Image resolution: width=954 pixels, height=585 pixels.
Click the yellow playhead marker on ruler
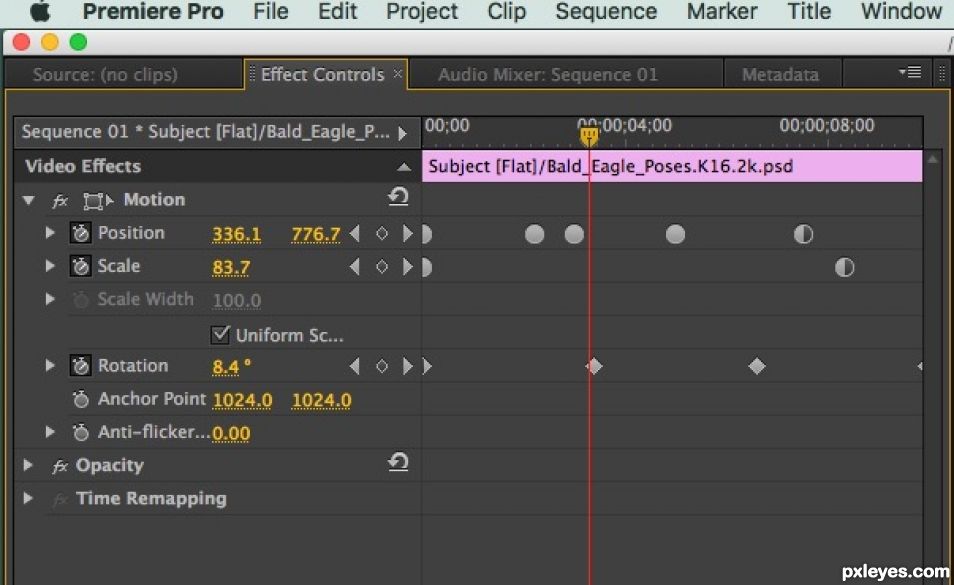pos(588,135)
